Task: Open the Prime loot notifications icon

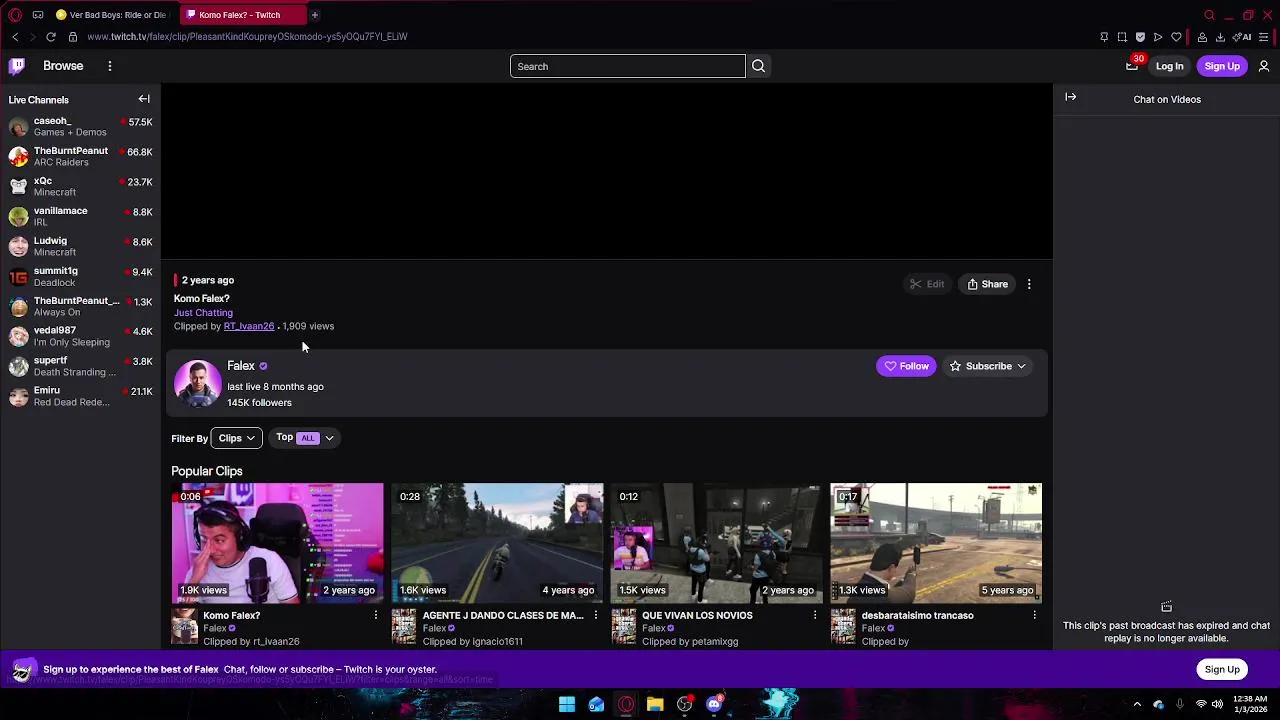Action: point(1132,66)
